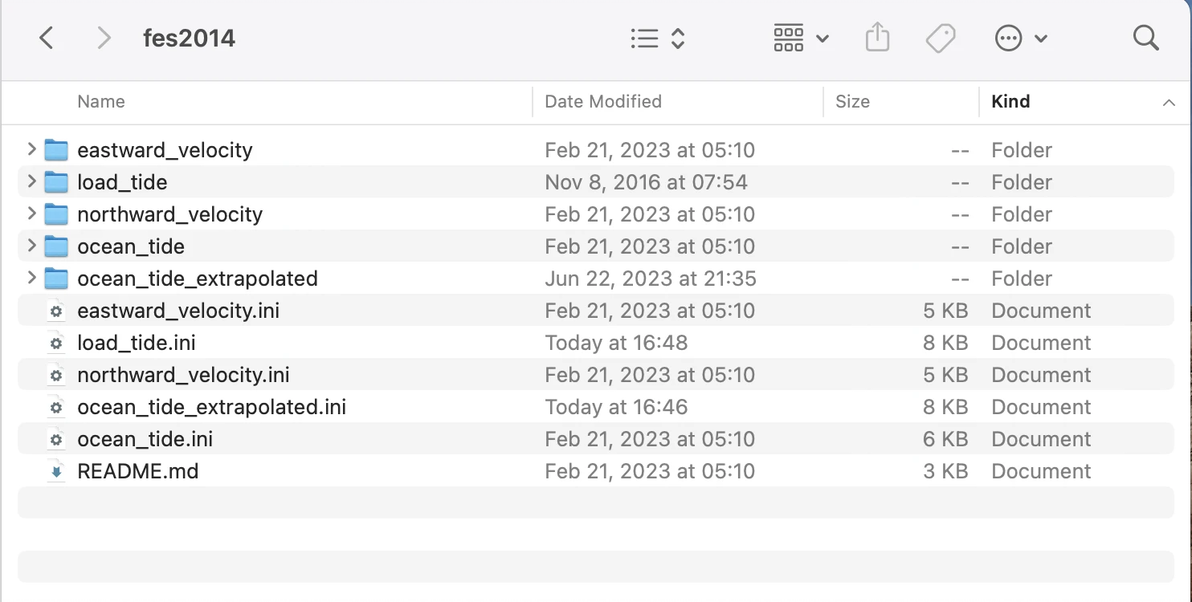This screenshot has width=1192, height=602.
Task: Go back to the previous folder
Action: [45, 38]
